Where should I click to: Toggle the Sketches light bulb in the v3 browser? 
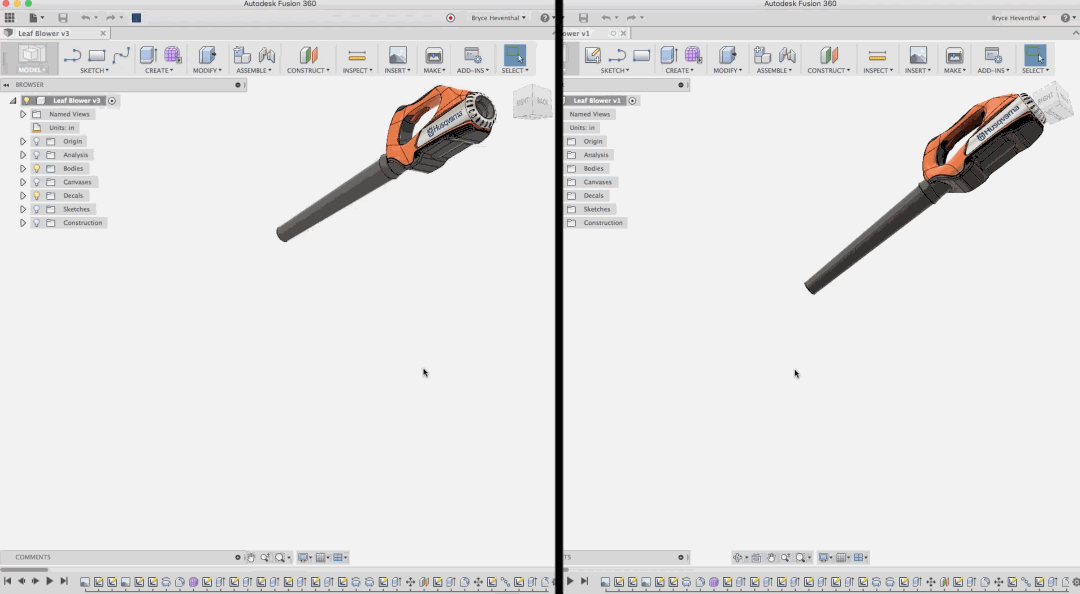pyautogui.click(x=37, y=210)
